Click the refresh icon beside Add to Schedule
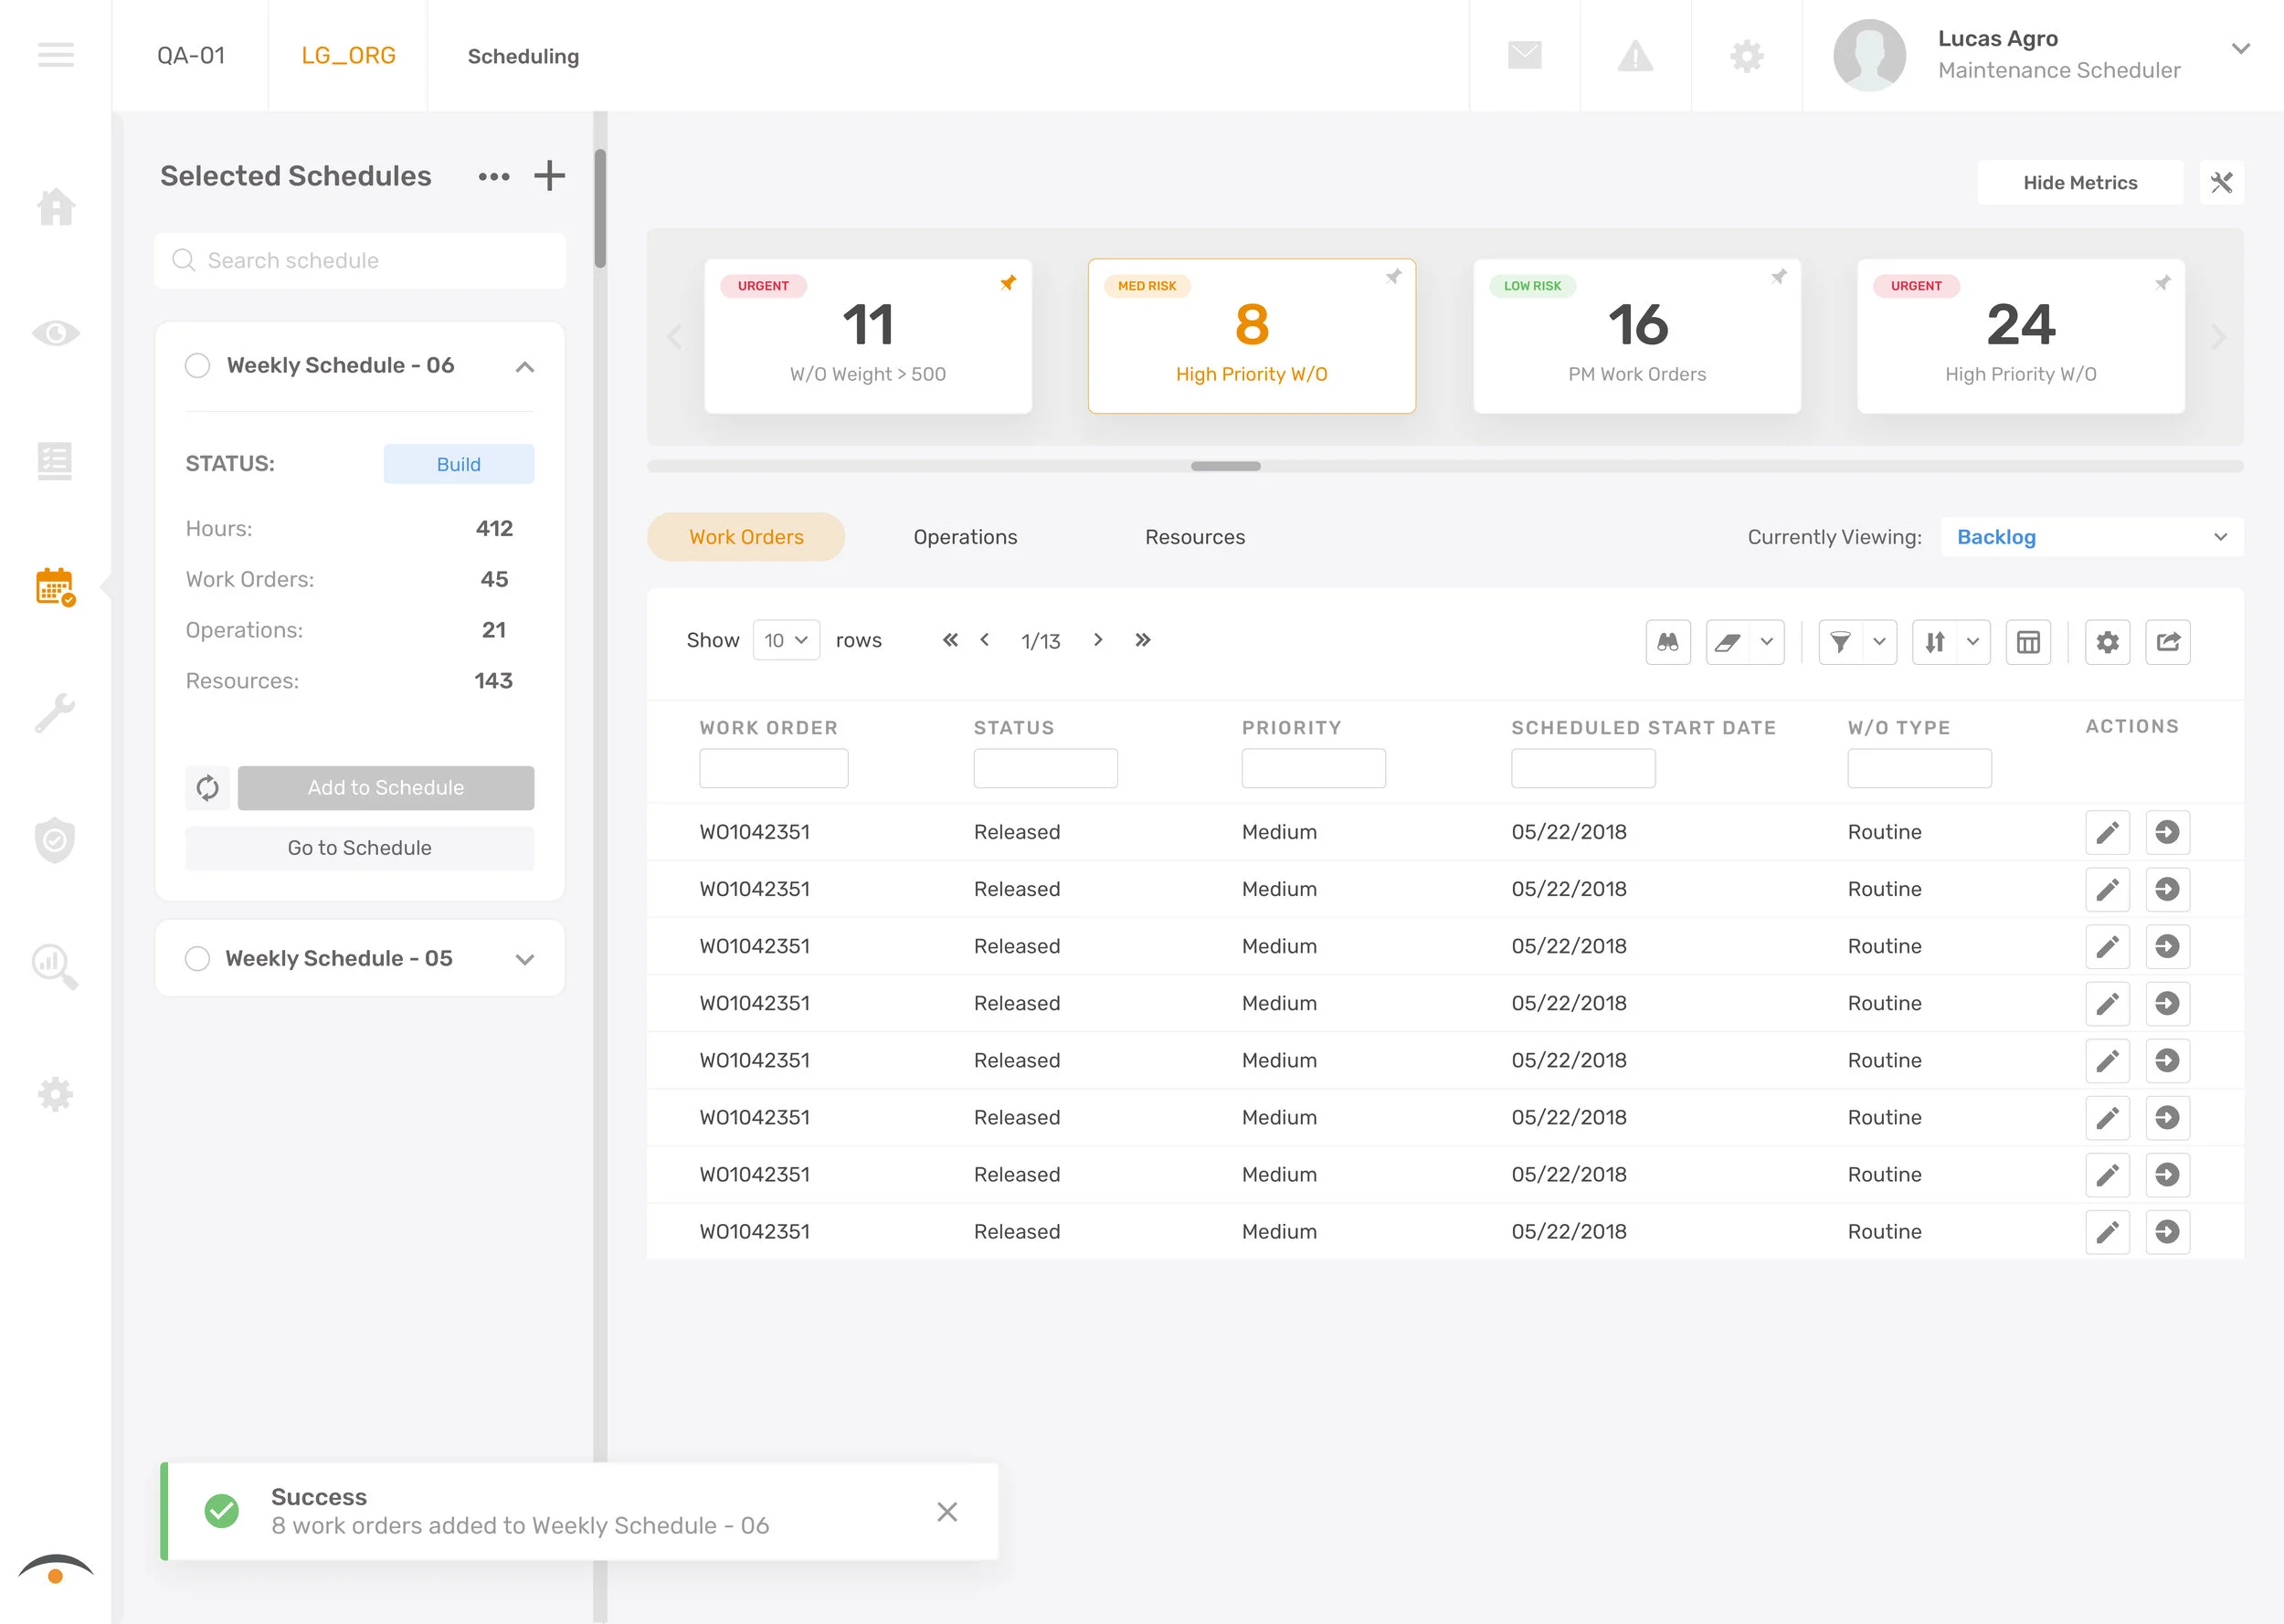This screenshot has width=2284, height=1624. coord(207,788)
